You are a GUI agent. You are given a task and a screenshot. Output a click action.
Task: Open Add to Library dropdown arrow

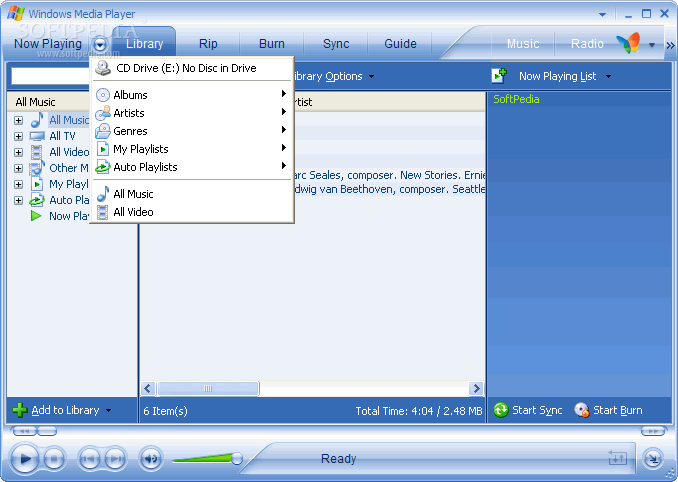click(x=109, y=410)
